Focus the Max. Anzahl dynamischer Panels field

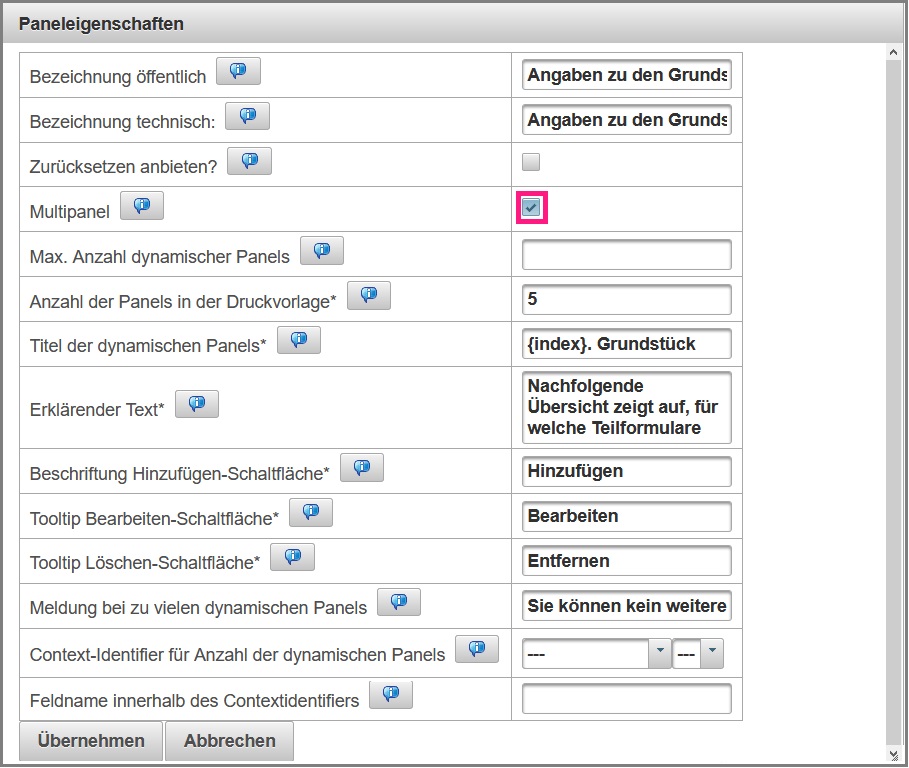[627, 254]
